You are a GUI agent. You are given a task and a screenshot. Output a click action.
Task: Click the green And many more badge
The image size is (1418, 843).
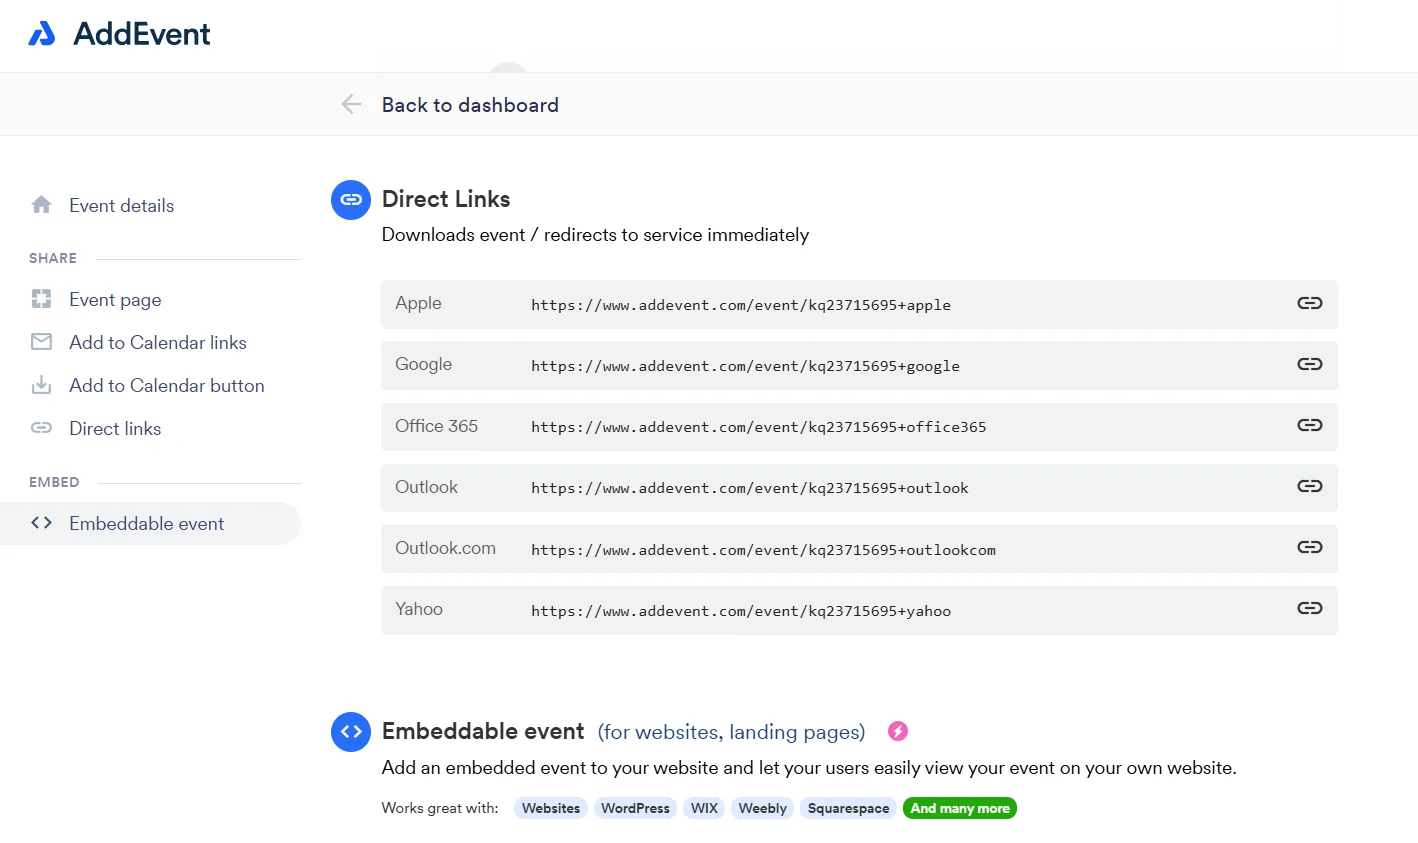tap(960, 808)
